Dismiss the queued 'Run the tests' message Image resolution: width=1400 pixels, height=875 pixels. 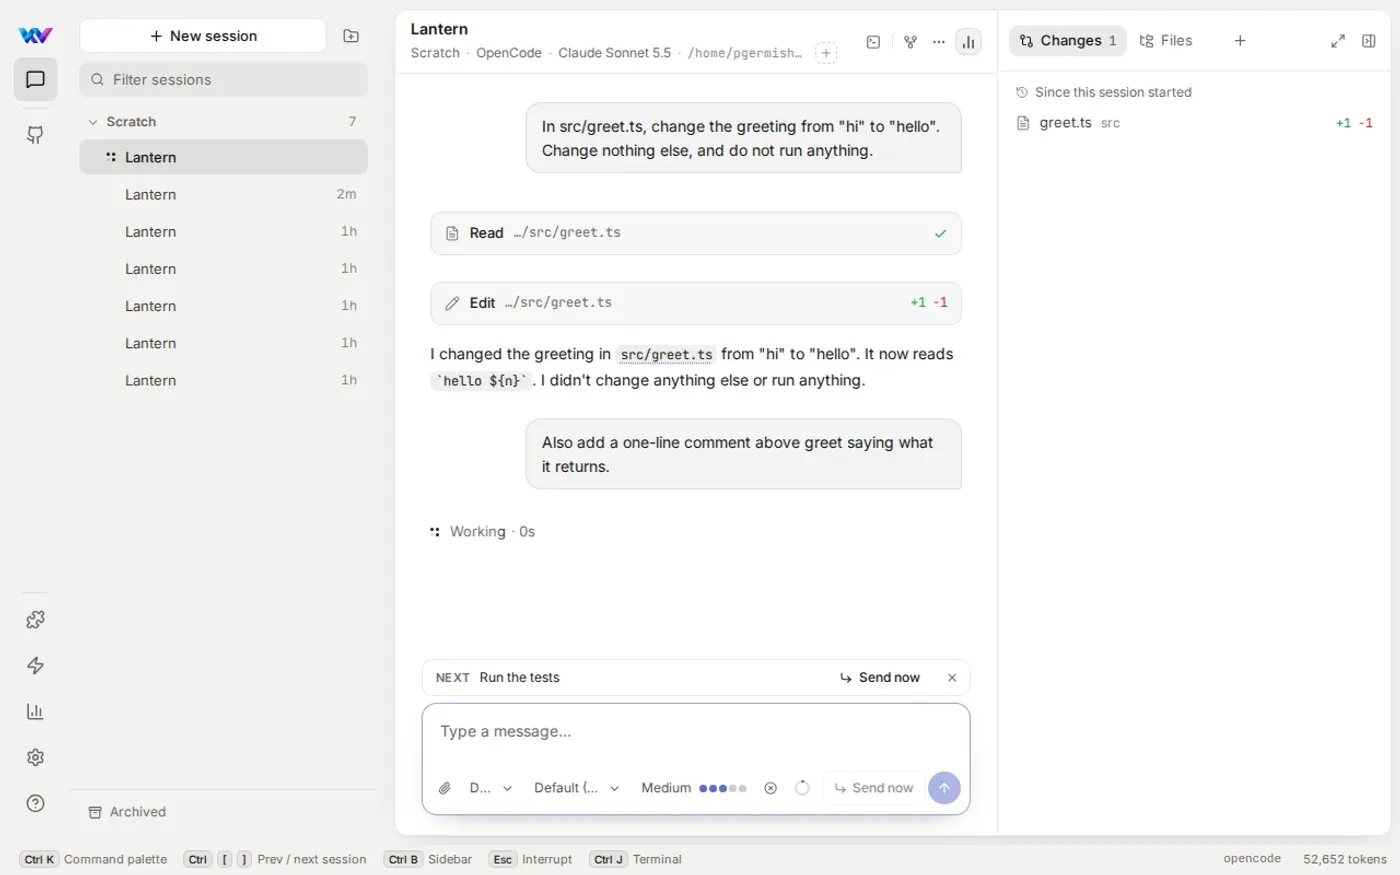[x=952, y=678]
